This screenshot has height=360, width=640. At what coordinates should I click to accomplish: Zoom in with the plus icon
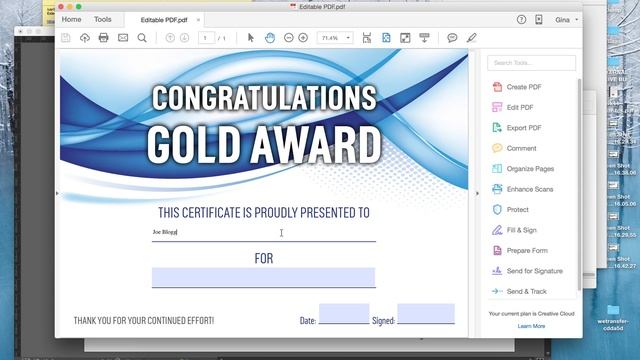[x=303, y=38]
